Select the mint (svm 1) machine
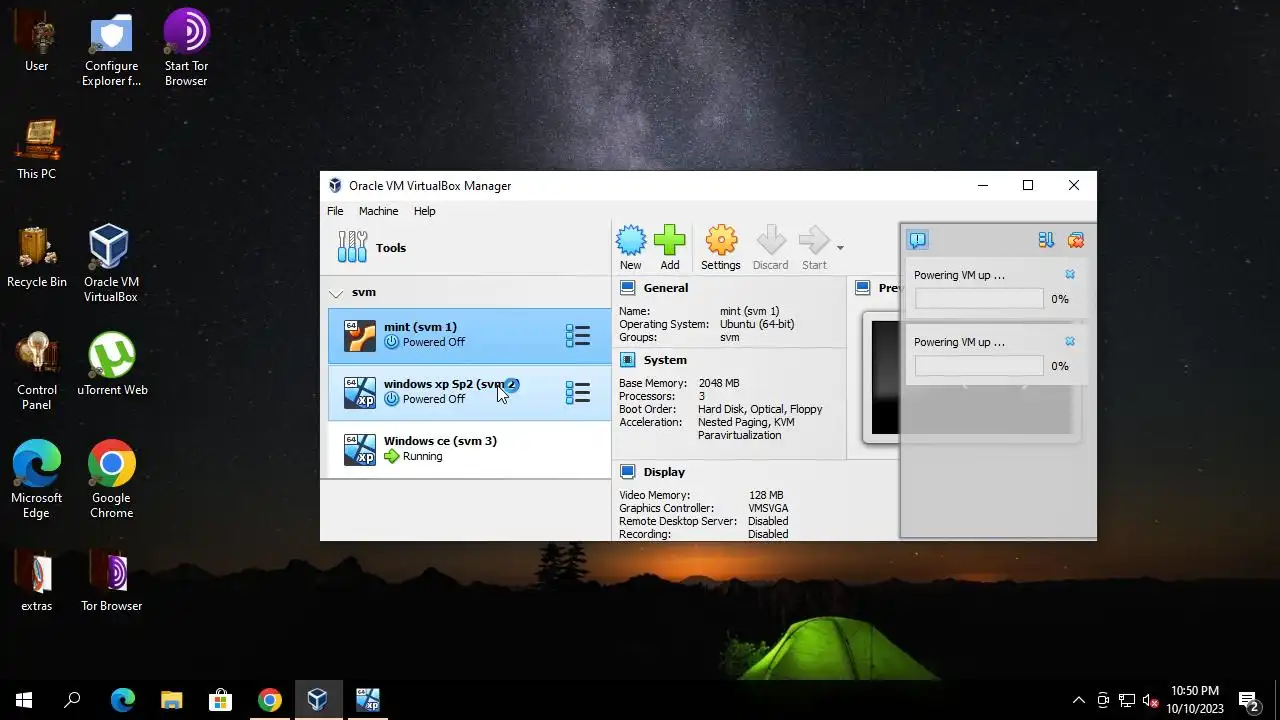1280x720 pixels. 469,335
